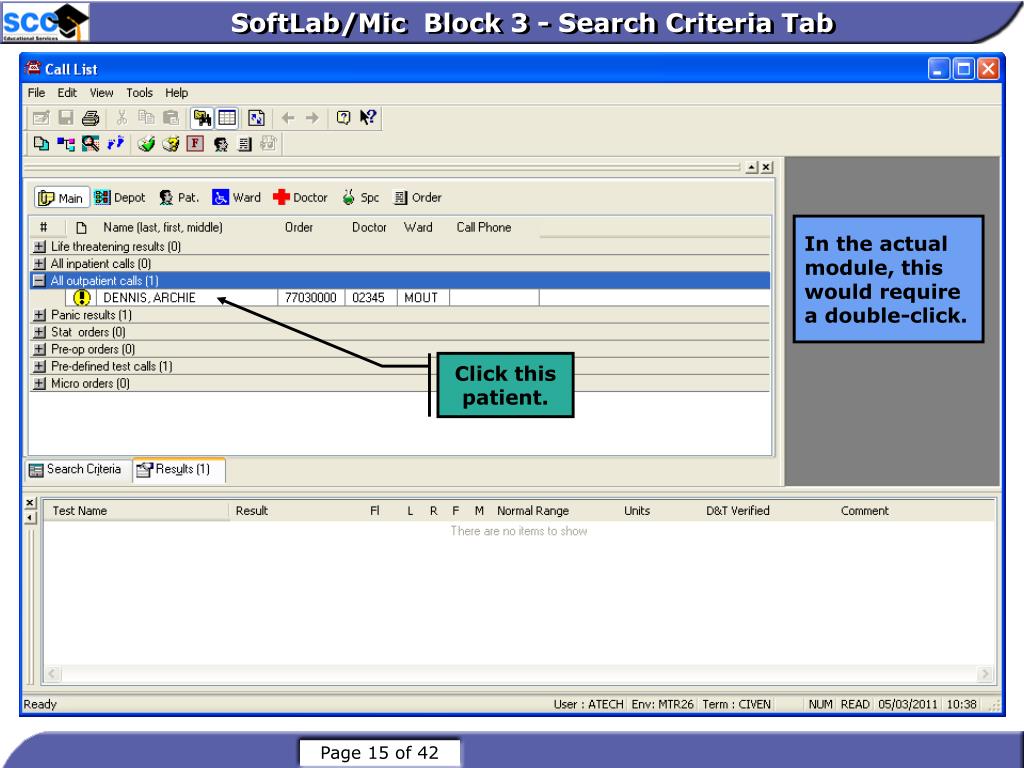Click the red F toolbar icon
Viewport: 1024px width, 768px height.
pyautogui.click(x=195, y=144)
